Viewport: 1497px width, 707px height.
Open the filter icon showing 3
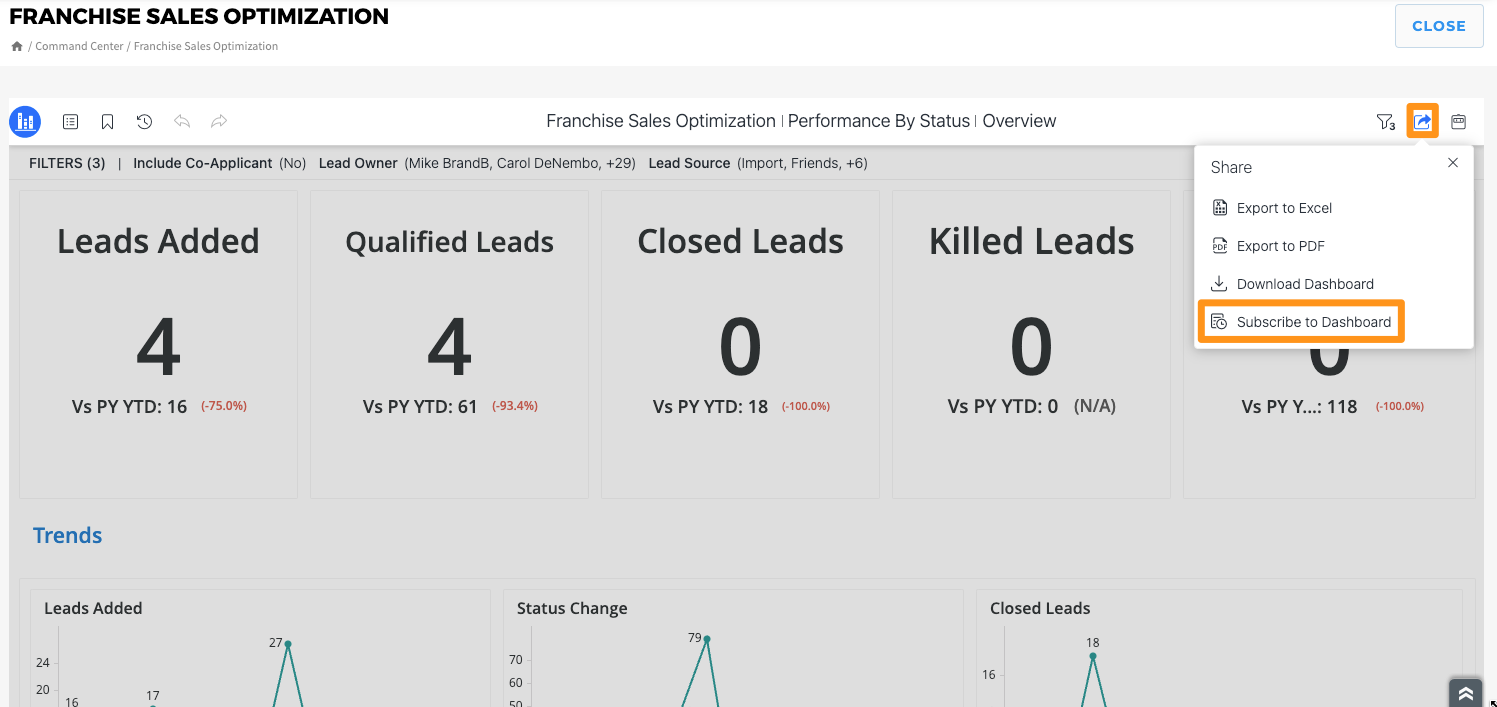pyautogui.click(x=1385, y=122)
